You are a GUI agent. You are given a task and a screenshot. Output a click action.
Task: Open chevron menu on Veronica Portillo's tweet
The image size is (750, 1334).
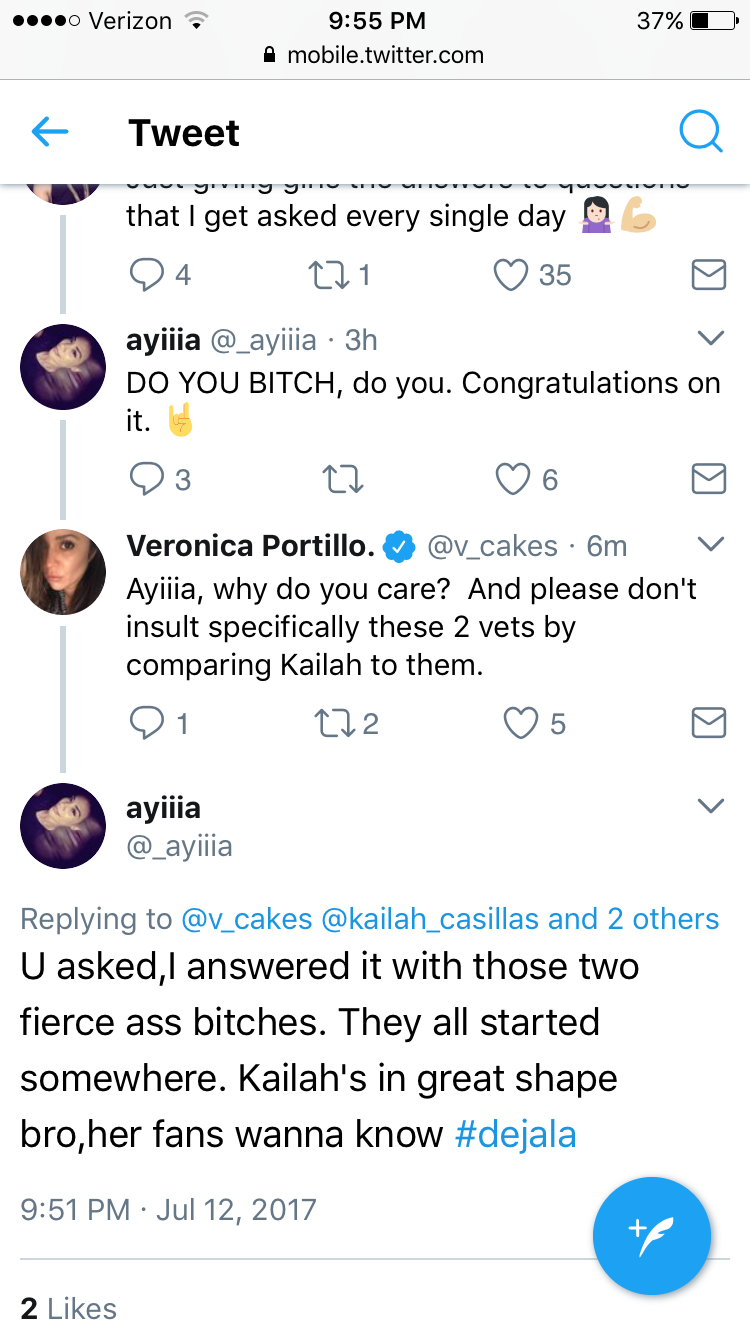(x=710, y=545)
